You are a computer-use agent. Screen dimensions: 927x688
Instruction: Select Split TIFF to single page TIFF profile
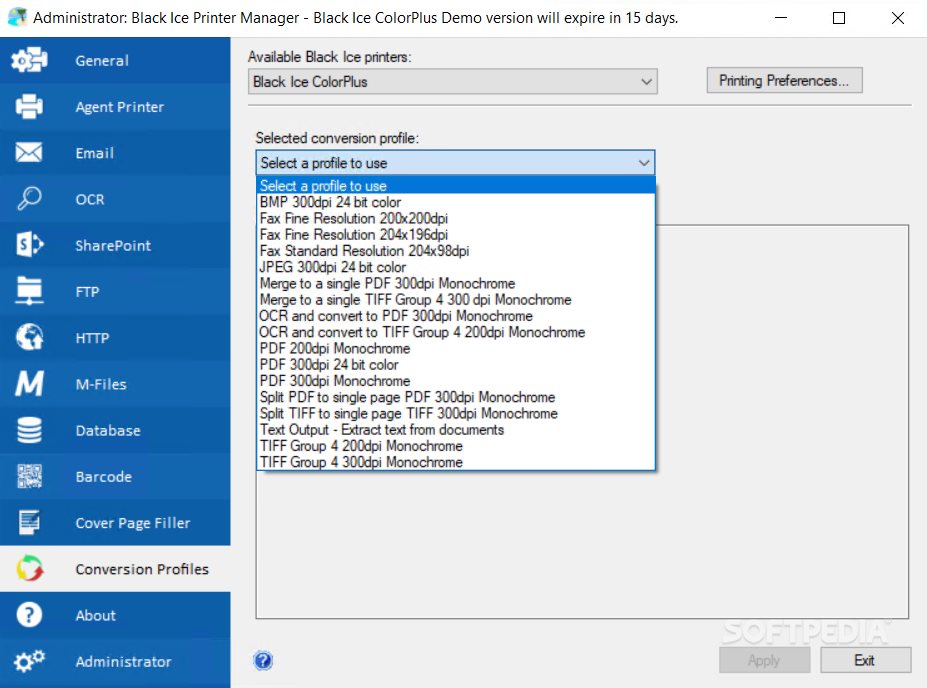coord(456,413)
